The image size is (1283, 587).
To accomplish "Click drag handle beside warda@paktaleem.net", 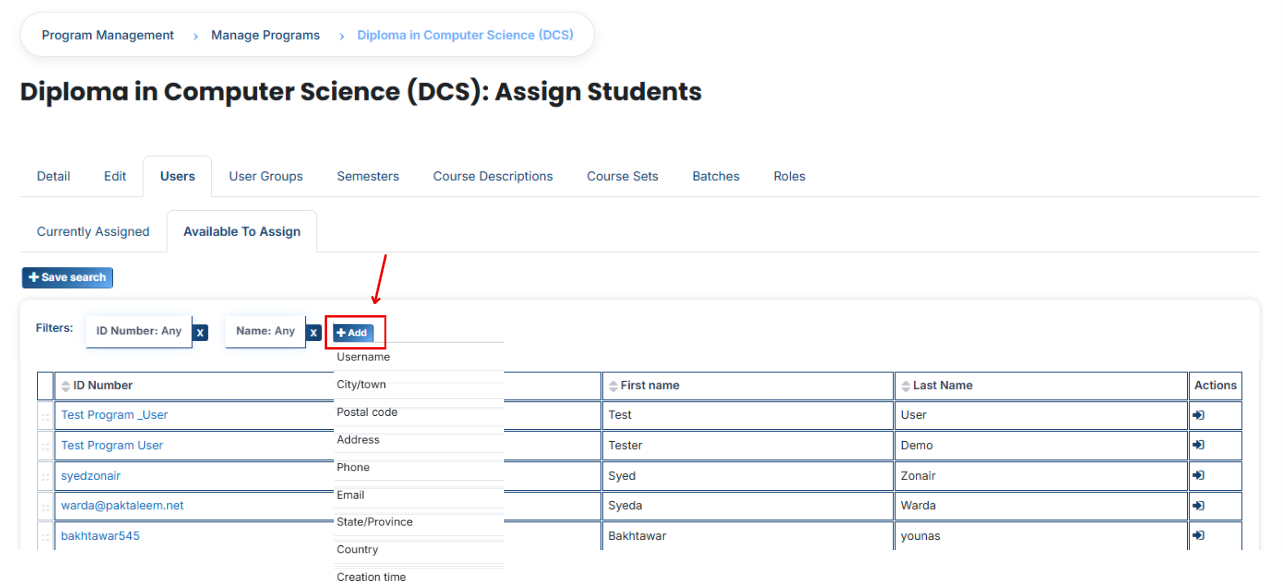I will 46,506.
